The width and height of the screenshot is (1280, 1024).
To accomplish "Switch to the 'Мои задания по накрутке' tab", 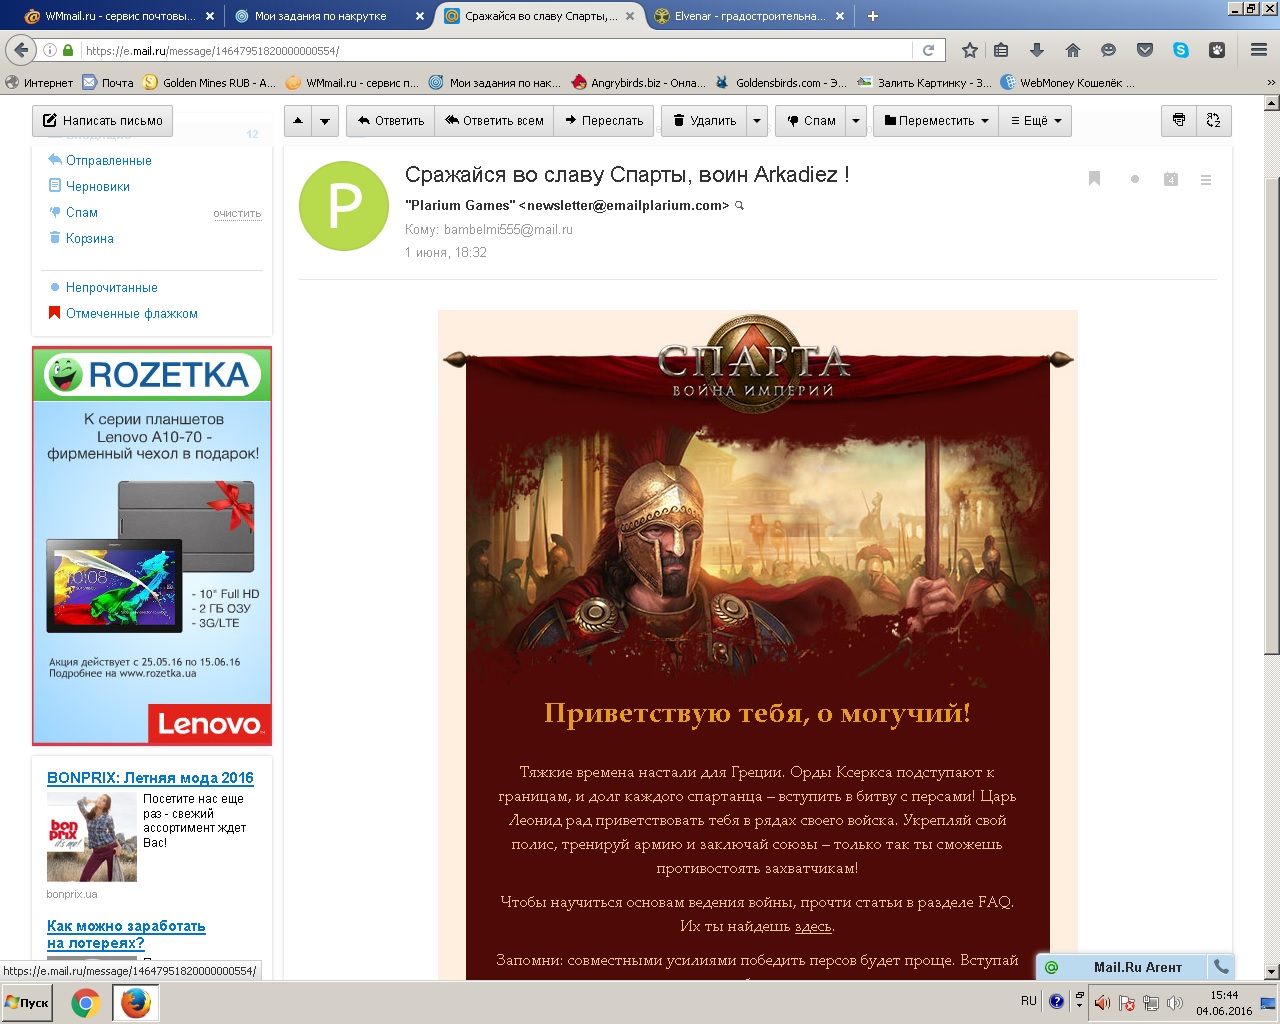I will click(329, 16).
